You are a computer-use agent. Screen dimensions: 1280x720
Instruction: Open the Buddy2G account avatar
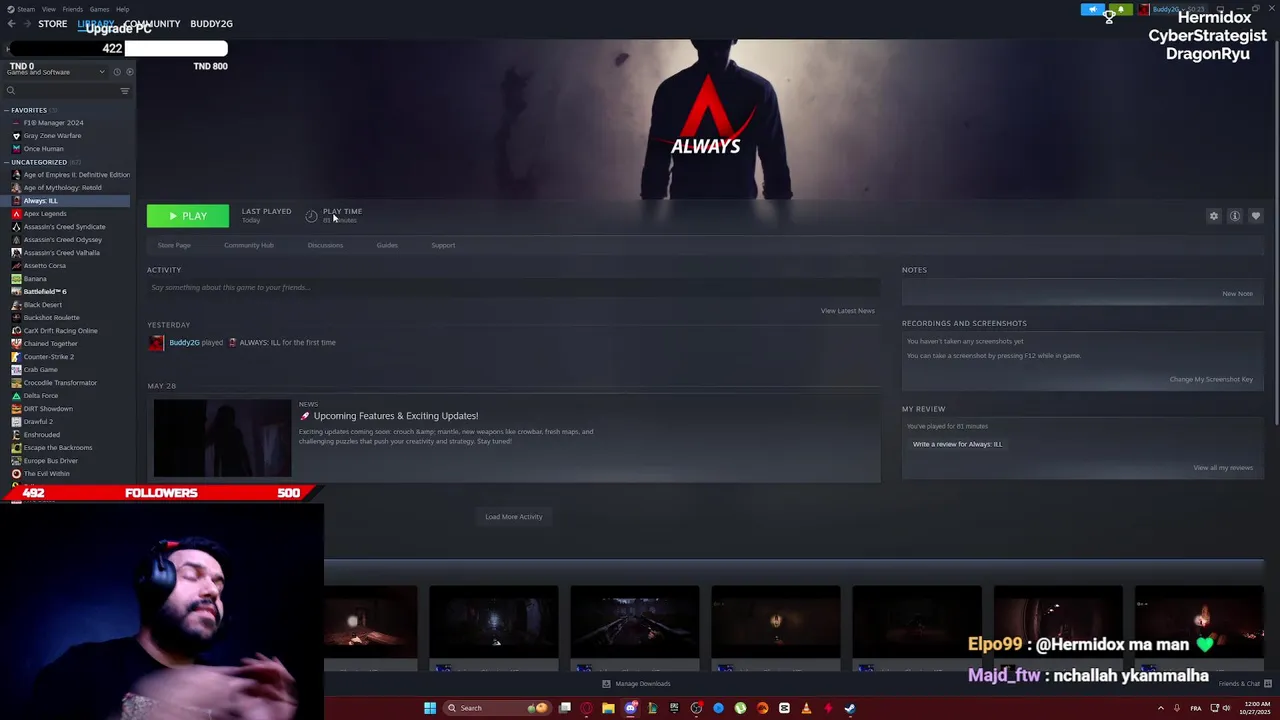coord(1144,10)
